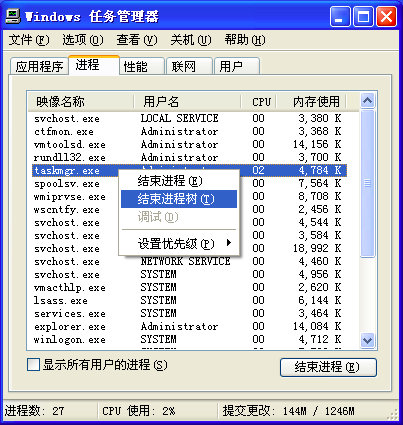Image resolution: width=403 pixels, height=425 pixels.
Task: Select the rundll32.exe process row
Action: [189, 157]
